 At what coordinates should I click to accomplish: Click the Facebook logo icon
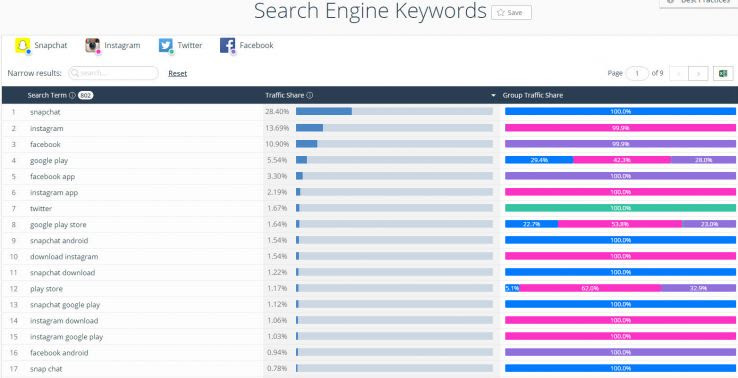tap(227, 45)
